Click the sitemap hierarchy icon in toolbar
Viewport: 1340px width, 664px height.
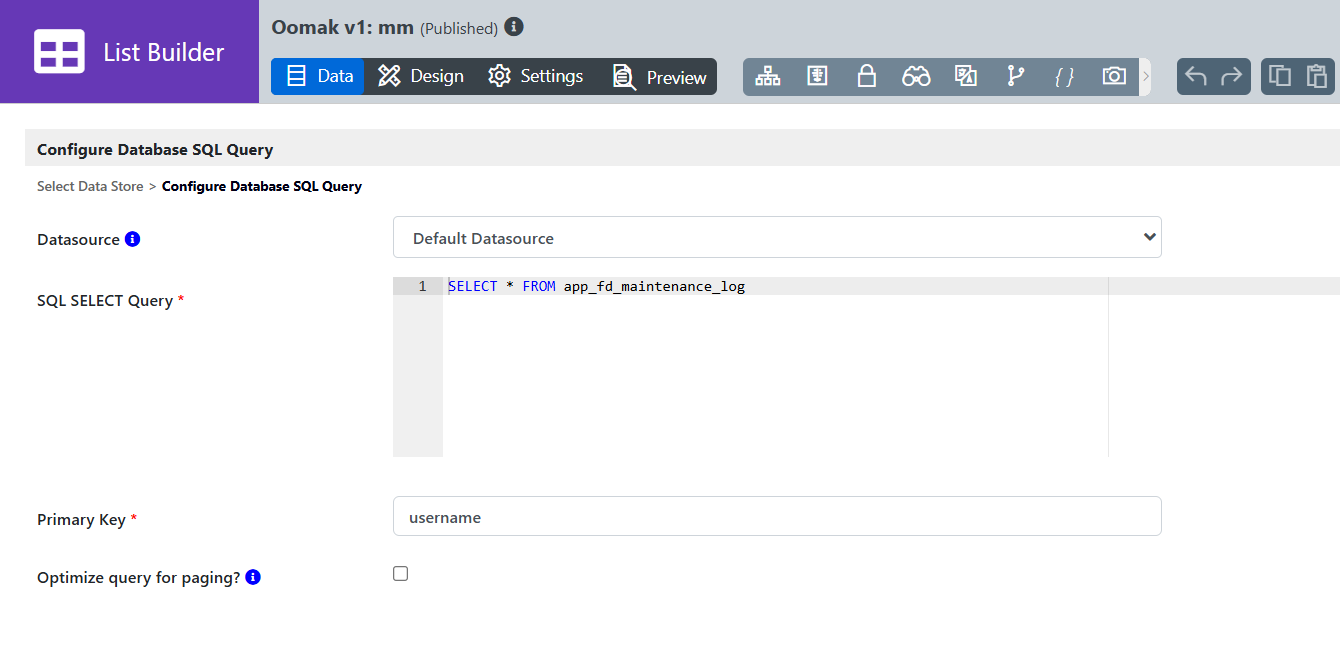click(767, 77)
